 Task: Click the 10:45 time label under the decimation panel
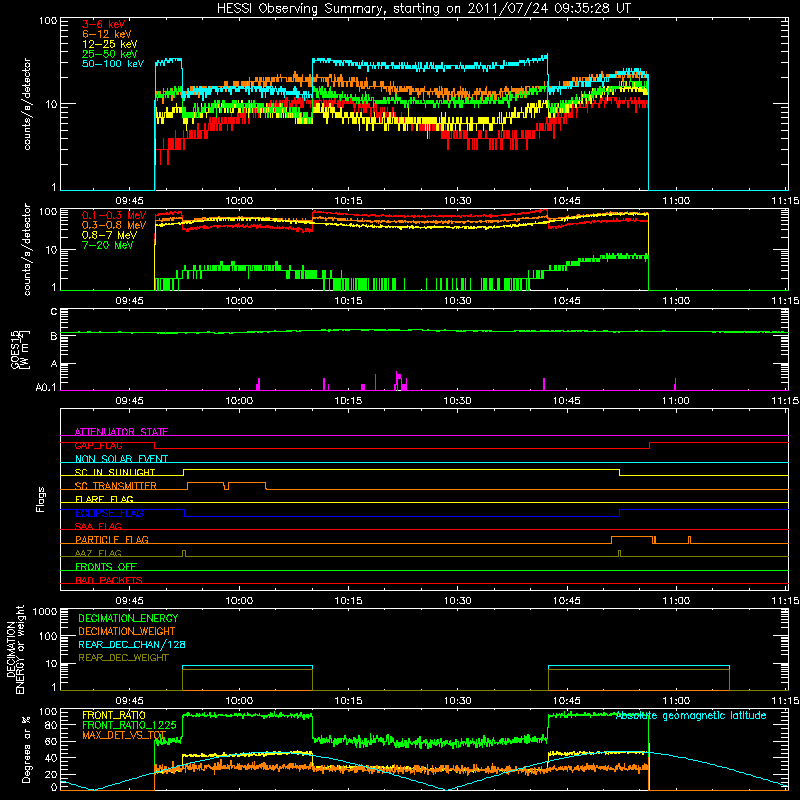click(566, 701)
